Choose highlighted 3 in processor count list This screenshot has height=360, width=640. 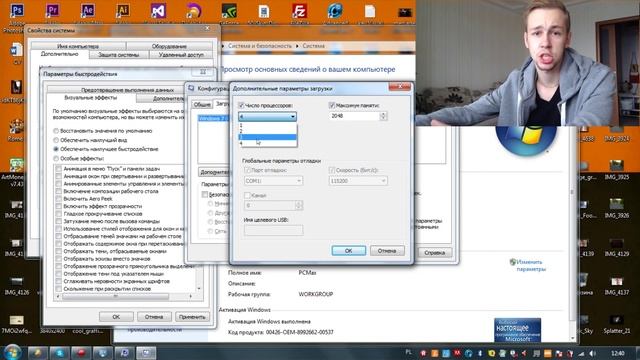click(267, 137)
